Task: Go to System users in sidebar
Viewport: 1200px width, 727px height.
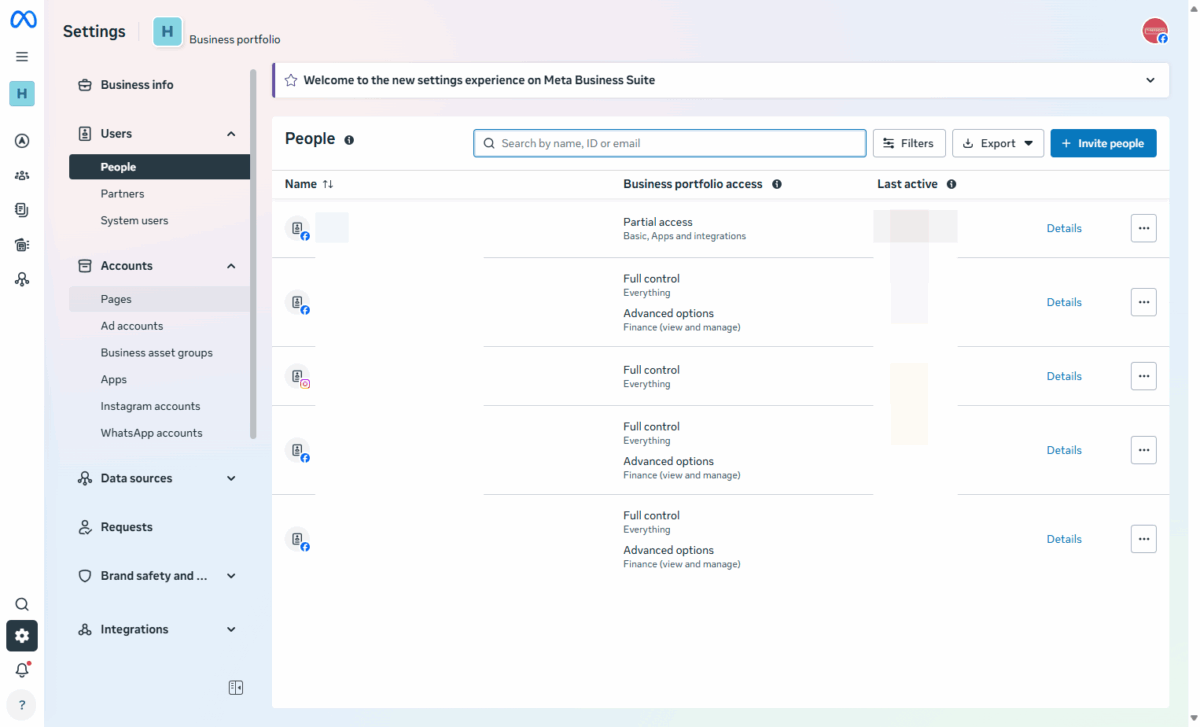Action: coord(134,221)
